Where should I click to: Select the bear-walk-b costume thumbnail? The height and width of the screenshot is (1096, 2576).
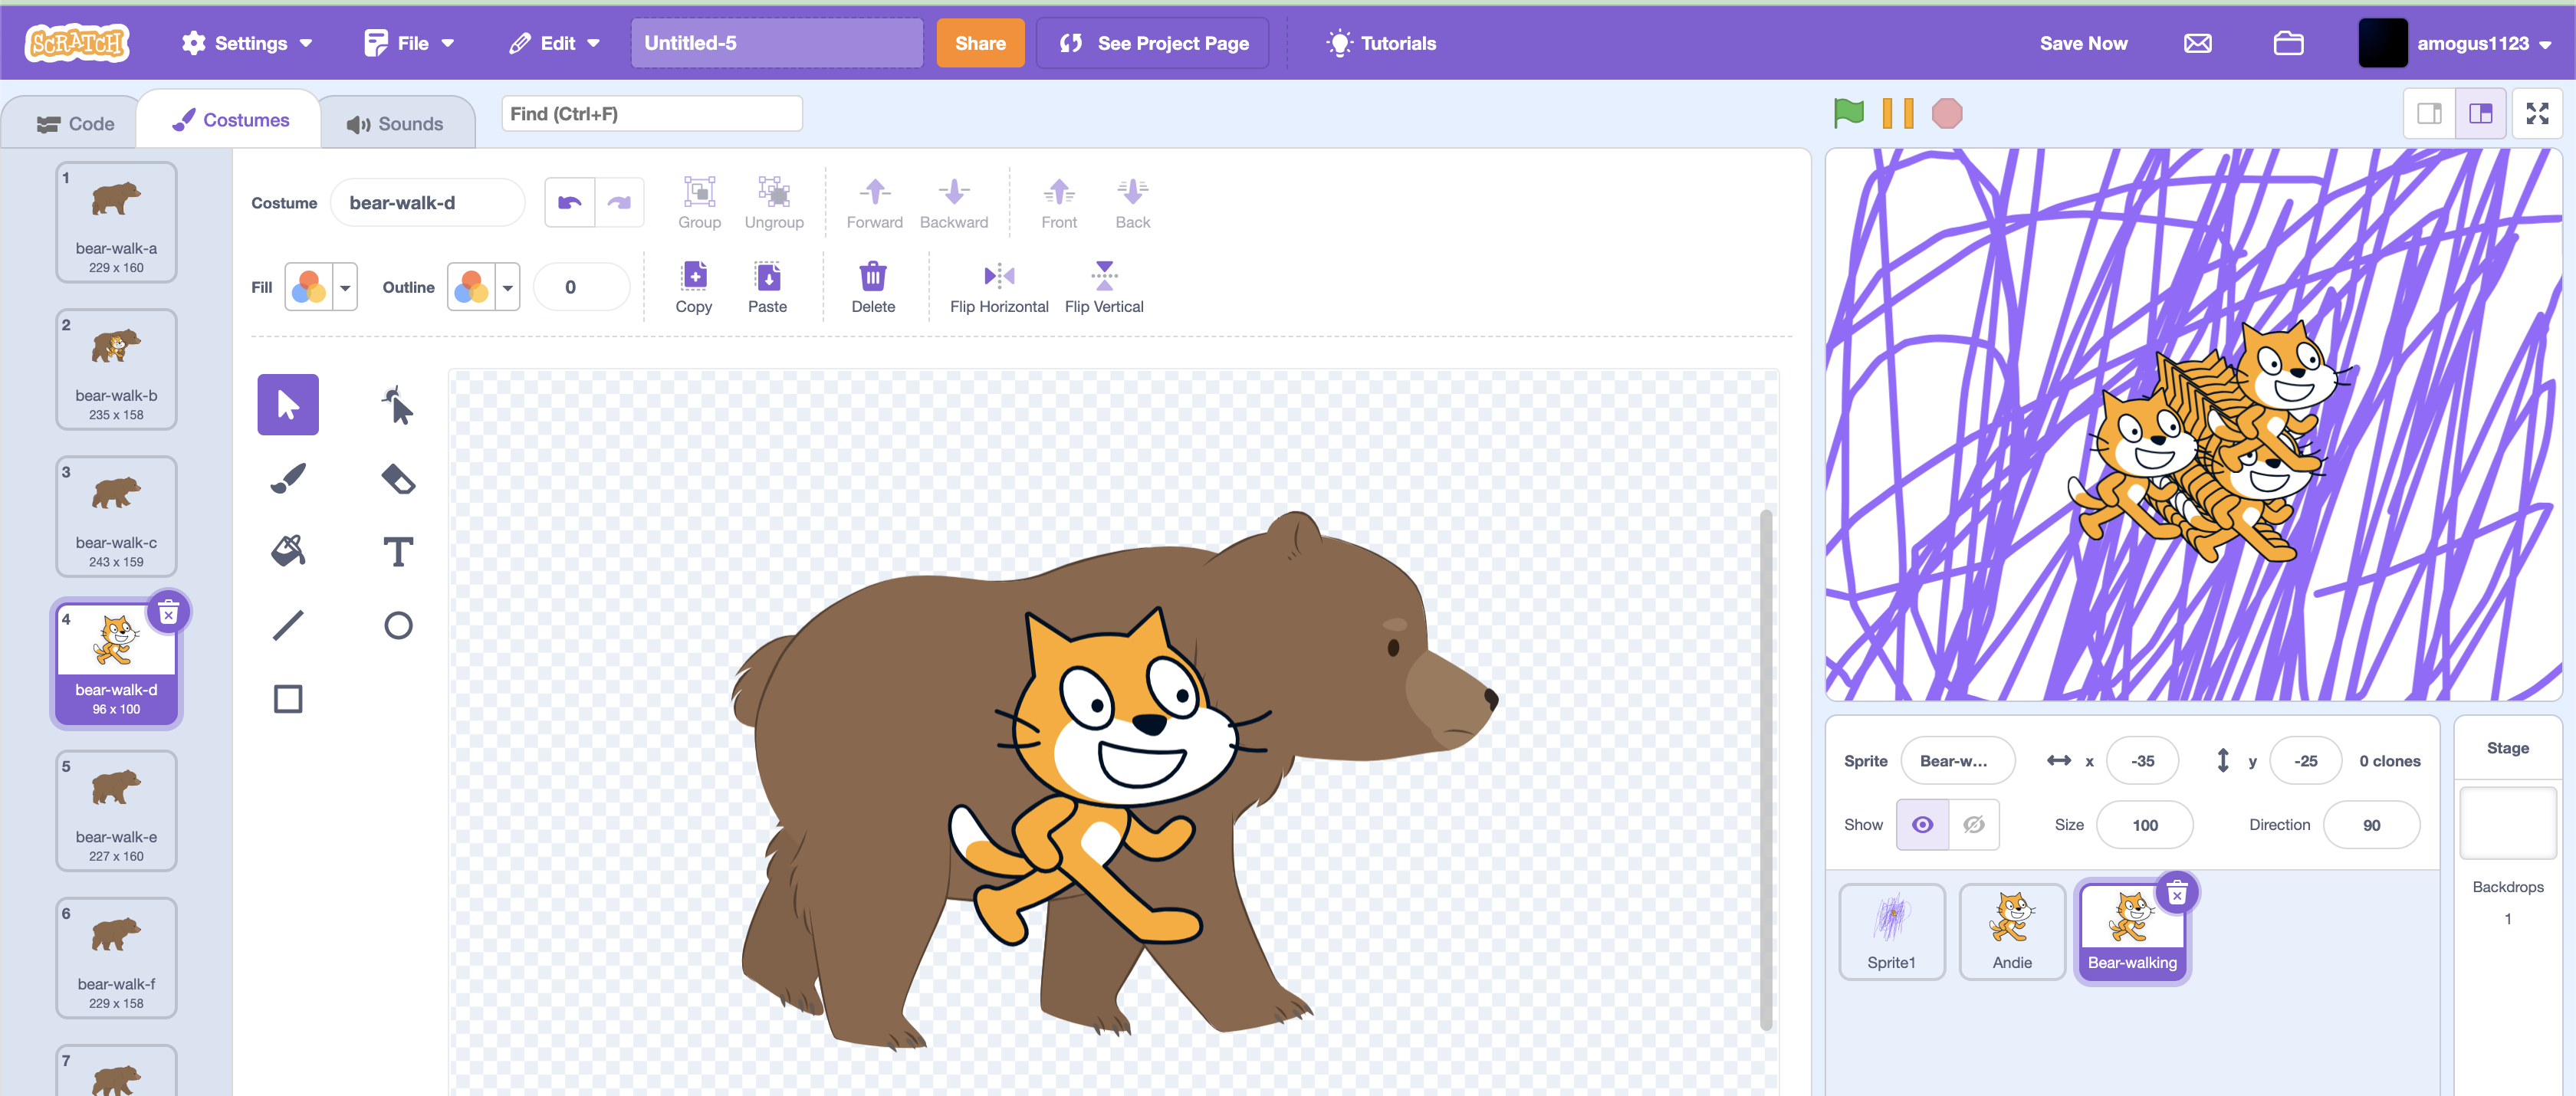(116, 368)
